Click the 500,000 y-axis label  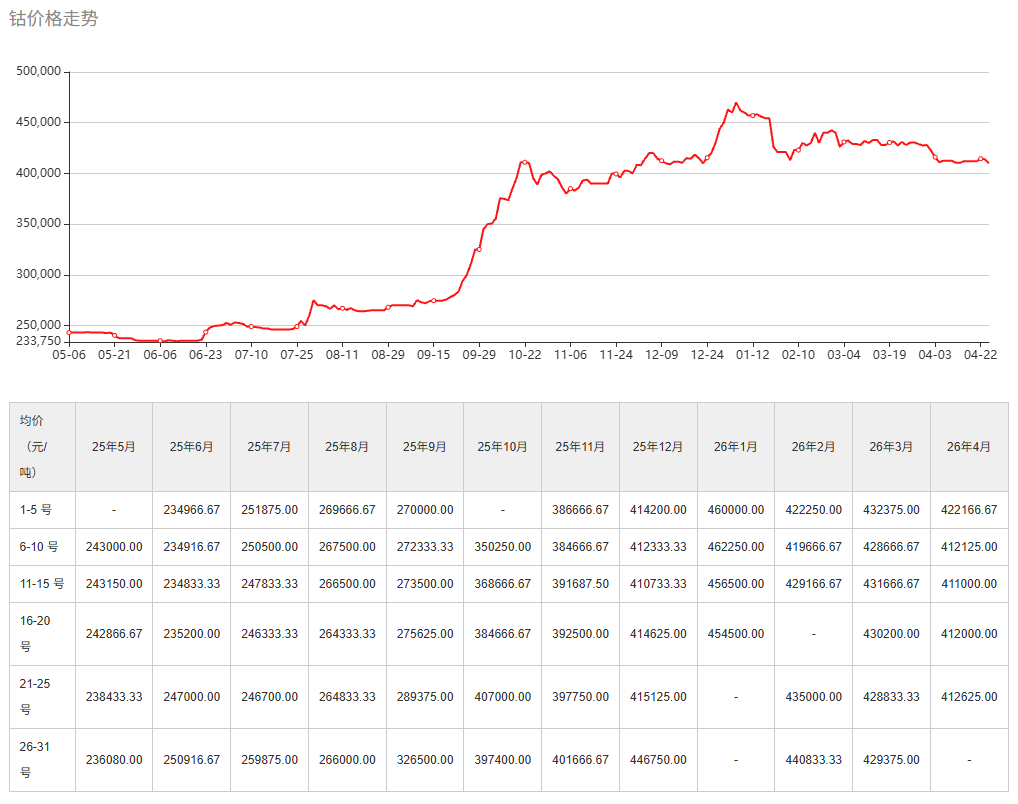pos(40,72)
